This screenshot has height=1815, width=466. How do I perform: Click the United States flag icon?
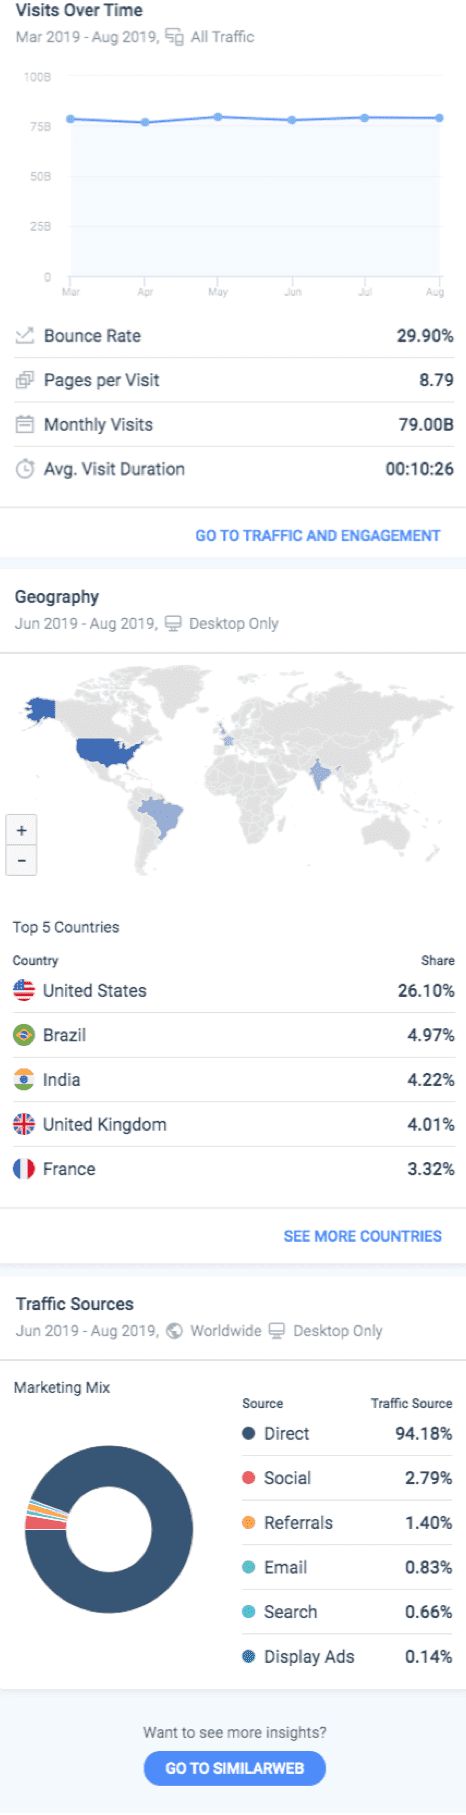pyautogui.click(x=24, y=991)
